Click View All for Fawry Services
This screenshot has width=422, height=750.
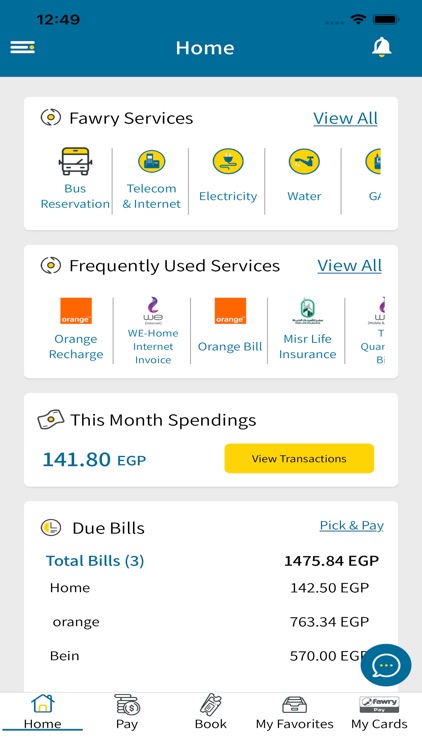click(345, 118)
